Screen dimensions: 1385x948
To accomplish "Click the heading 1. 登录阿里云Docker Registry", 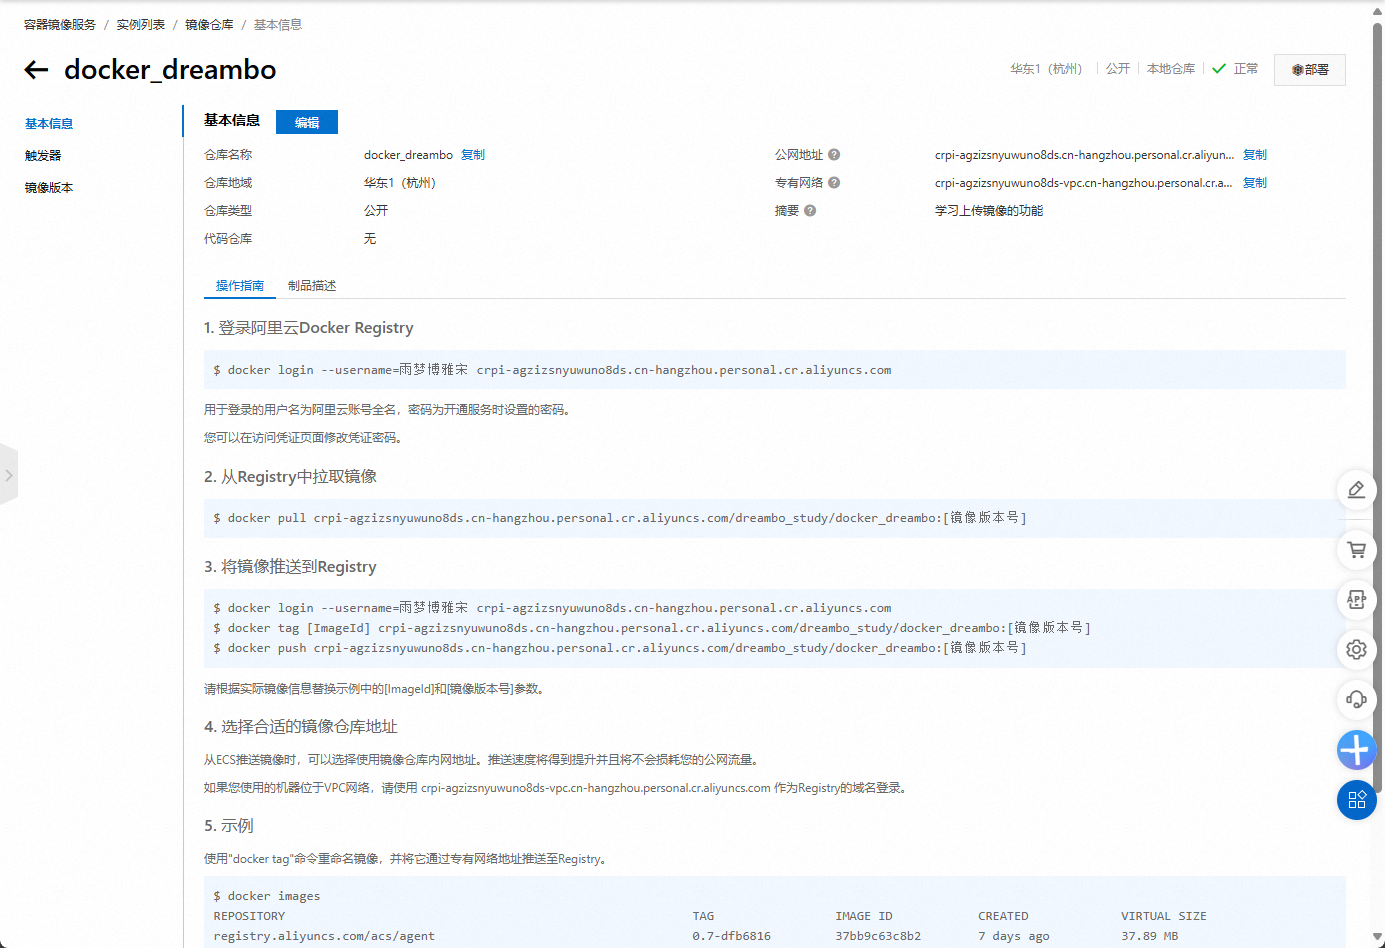I will pyautogui.click(x=309, y=328).
